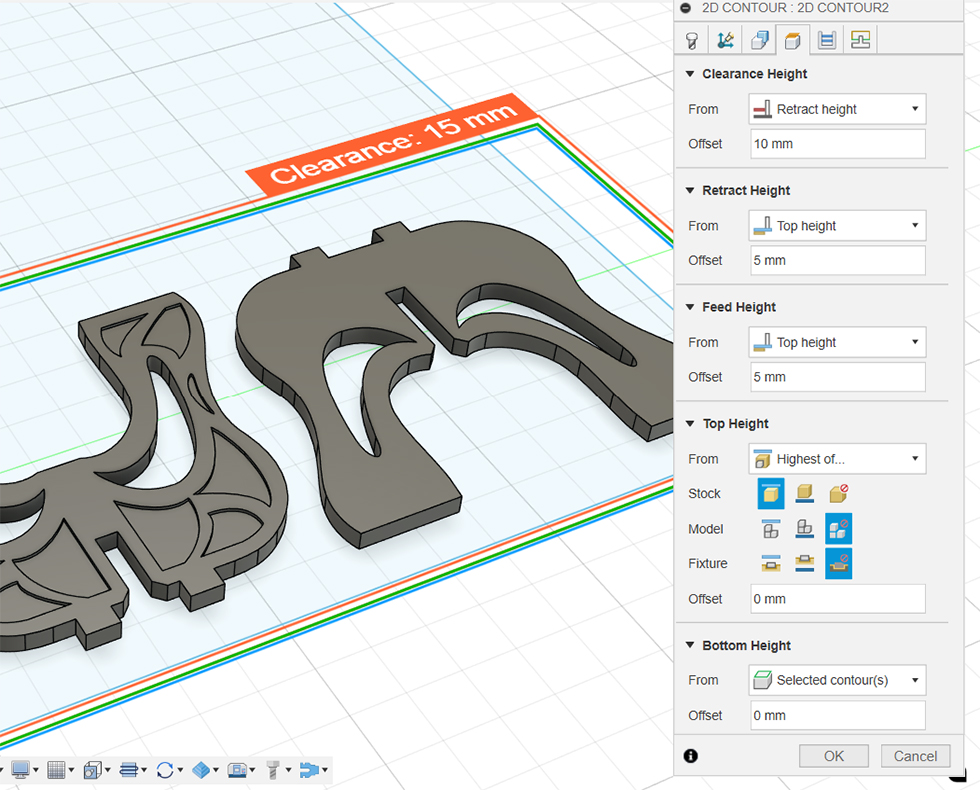Select Model bottom option

click(804, 529)
